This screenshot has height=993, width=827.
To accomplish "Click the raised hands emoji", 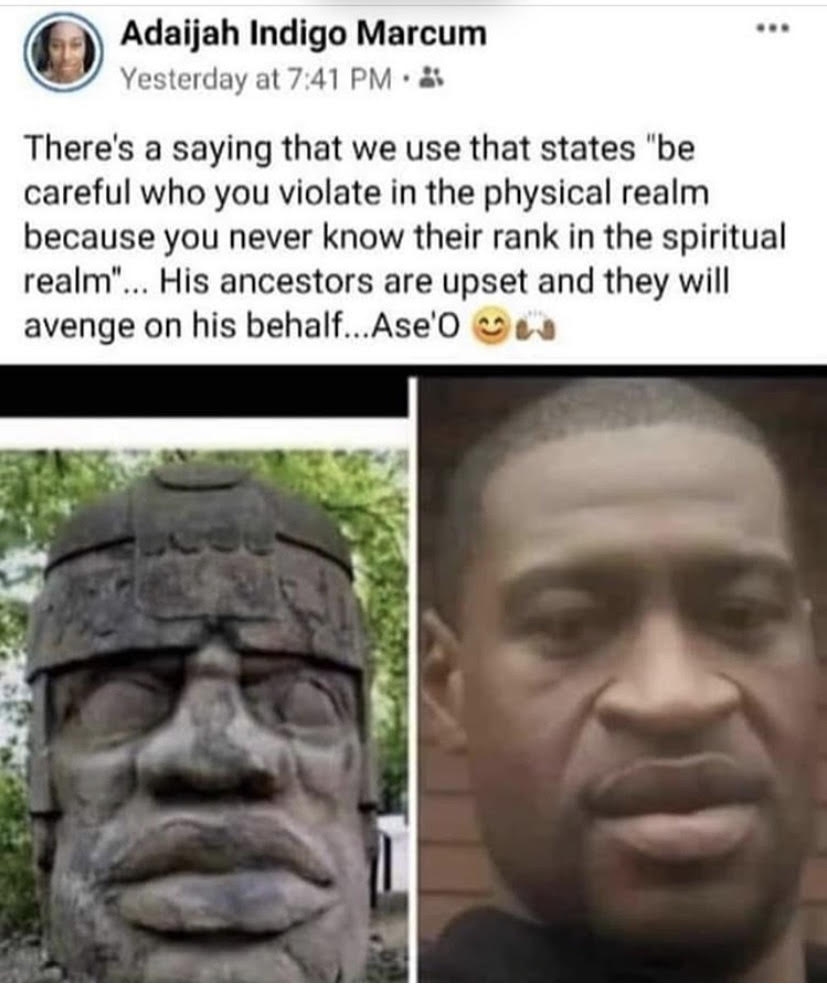I will tap(535, 328).
